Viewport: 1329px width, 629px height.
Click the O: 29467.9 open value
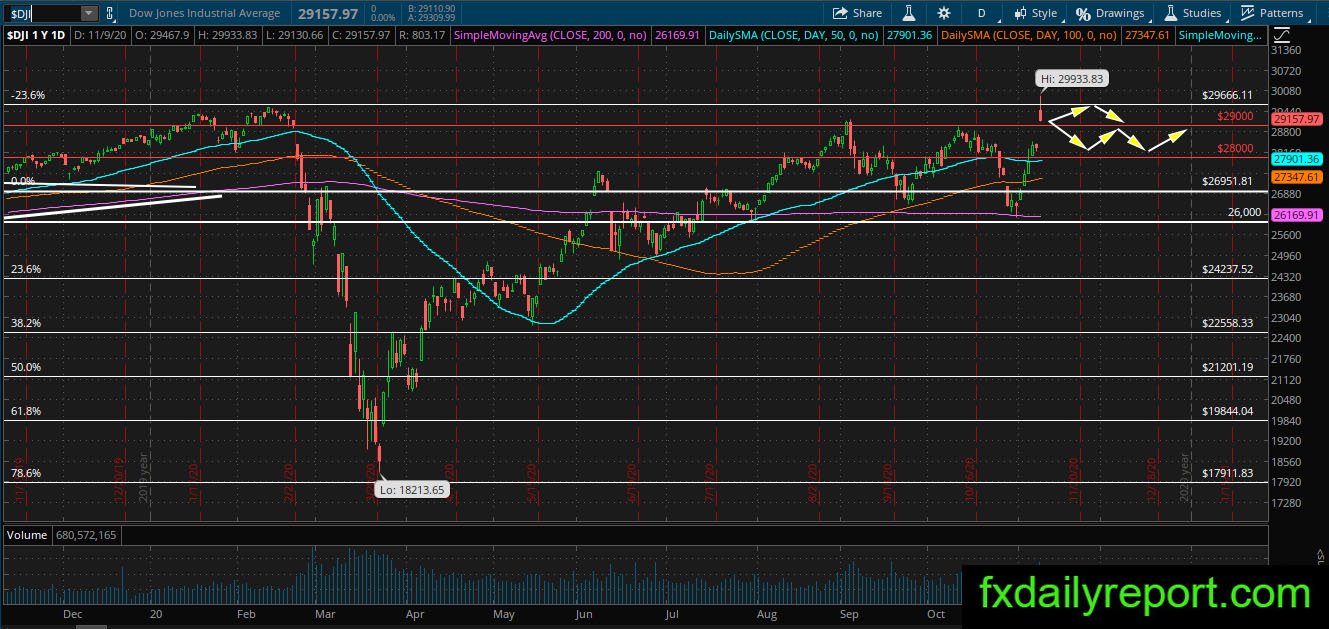point(164,35)
